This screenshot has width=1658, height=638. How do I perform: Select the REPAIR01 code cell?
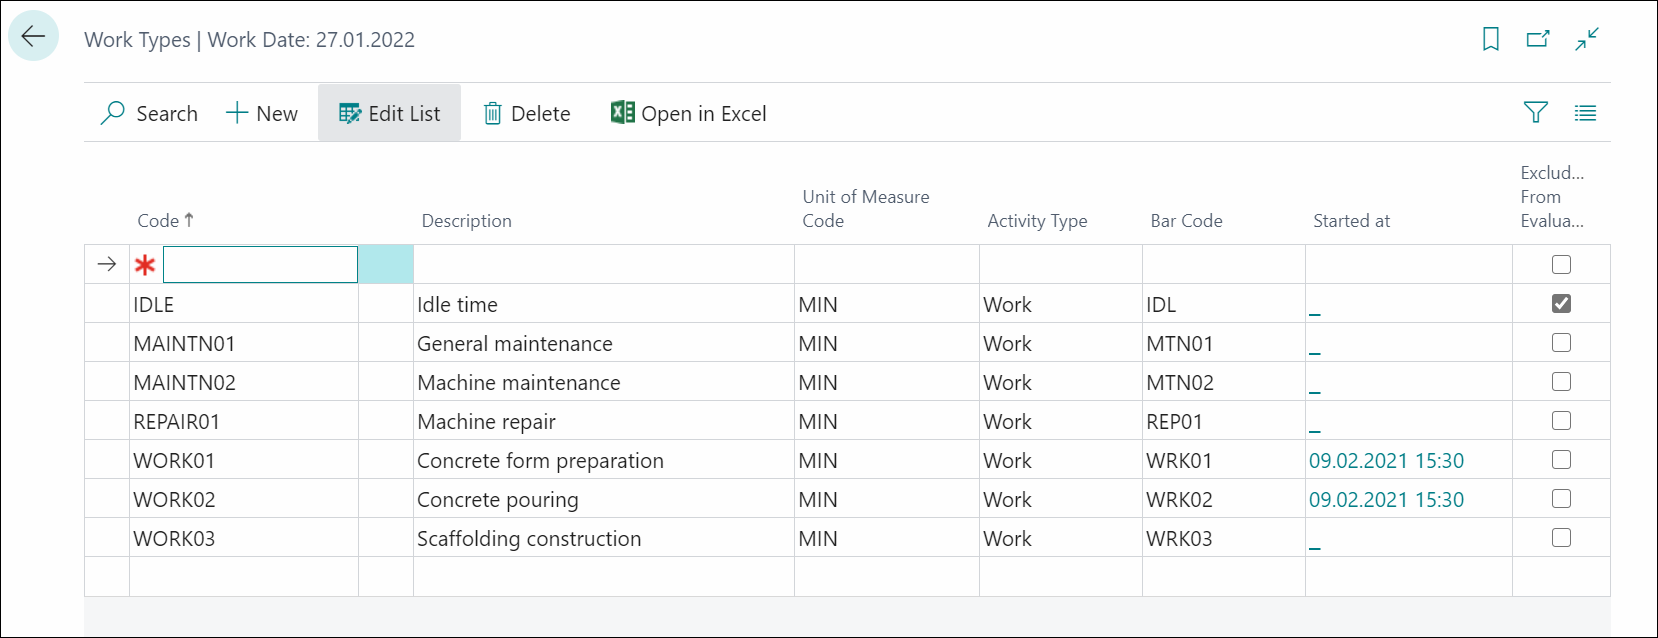coord(244,421)
